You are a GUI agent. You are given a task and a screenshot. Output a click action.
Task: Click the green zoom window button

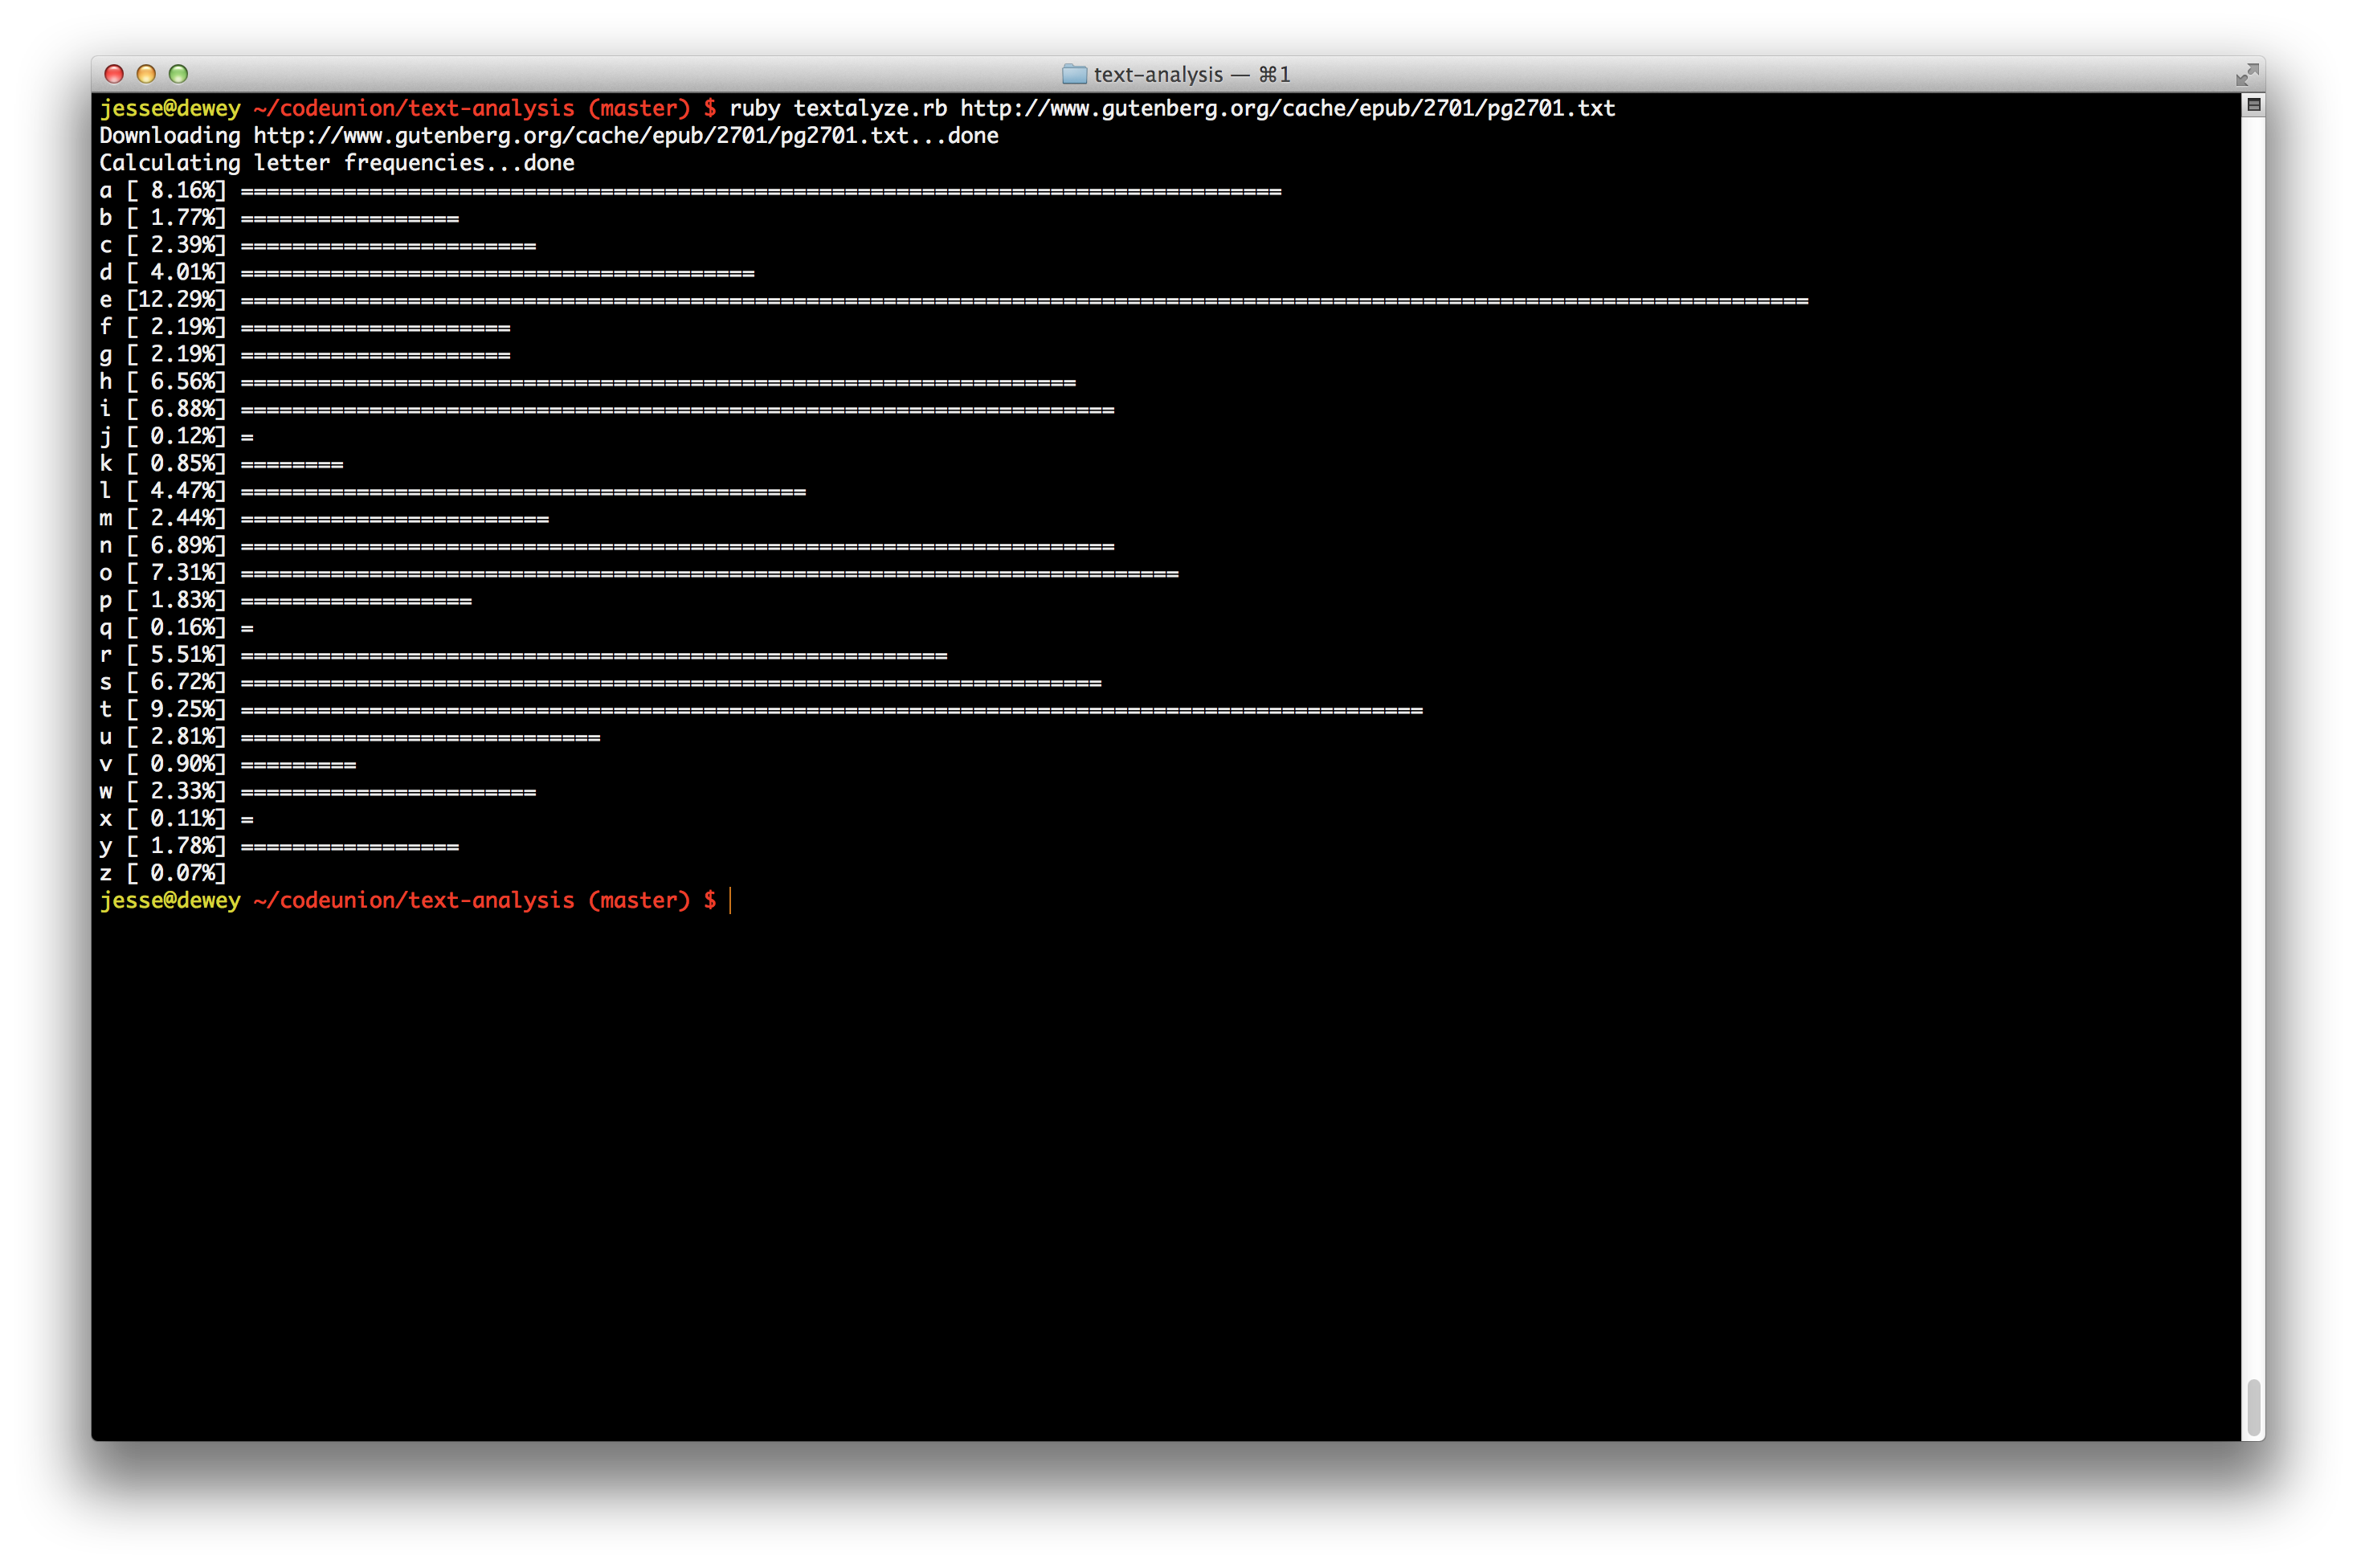tap(178, 74)
